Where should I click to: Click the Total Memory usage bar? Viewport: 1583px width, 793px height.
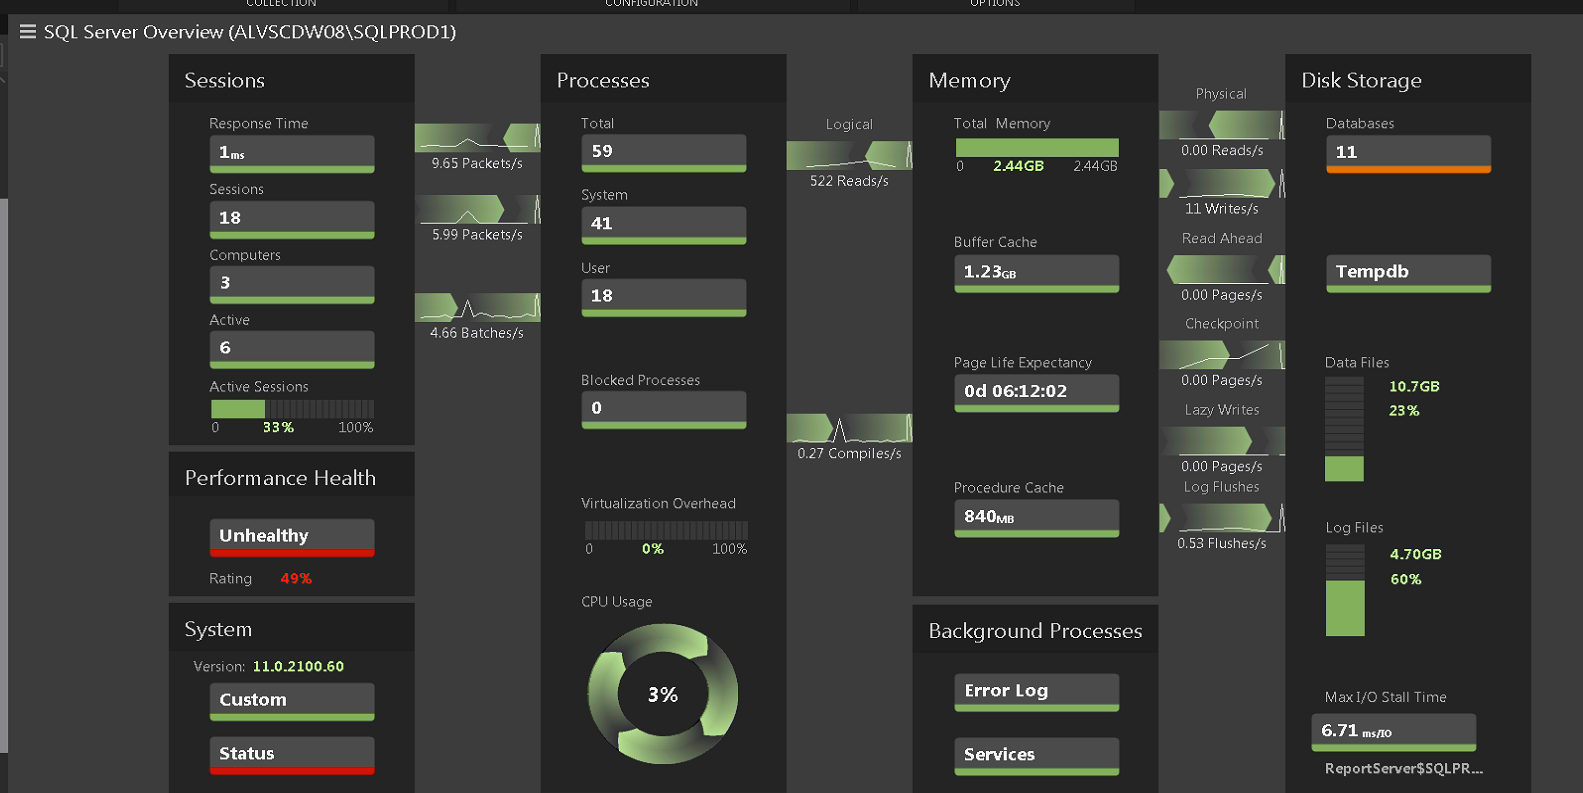[1036, 148]
